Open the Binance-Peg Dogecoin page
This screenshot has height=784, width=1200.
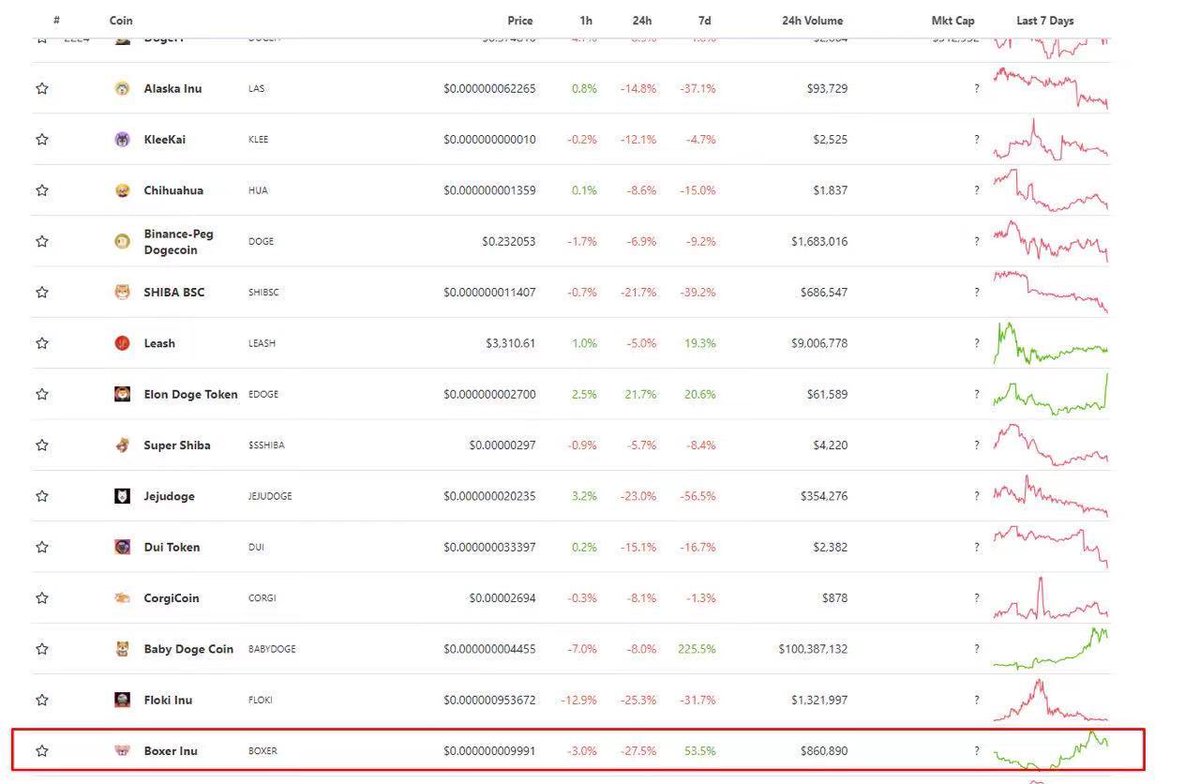tap(179, 242)
